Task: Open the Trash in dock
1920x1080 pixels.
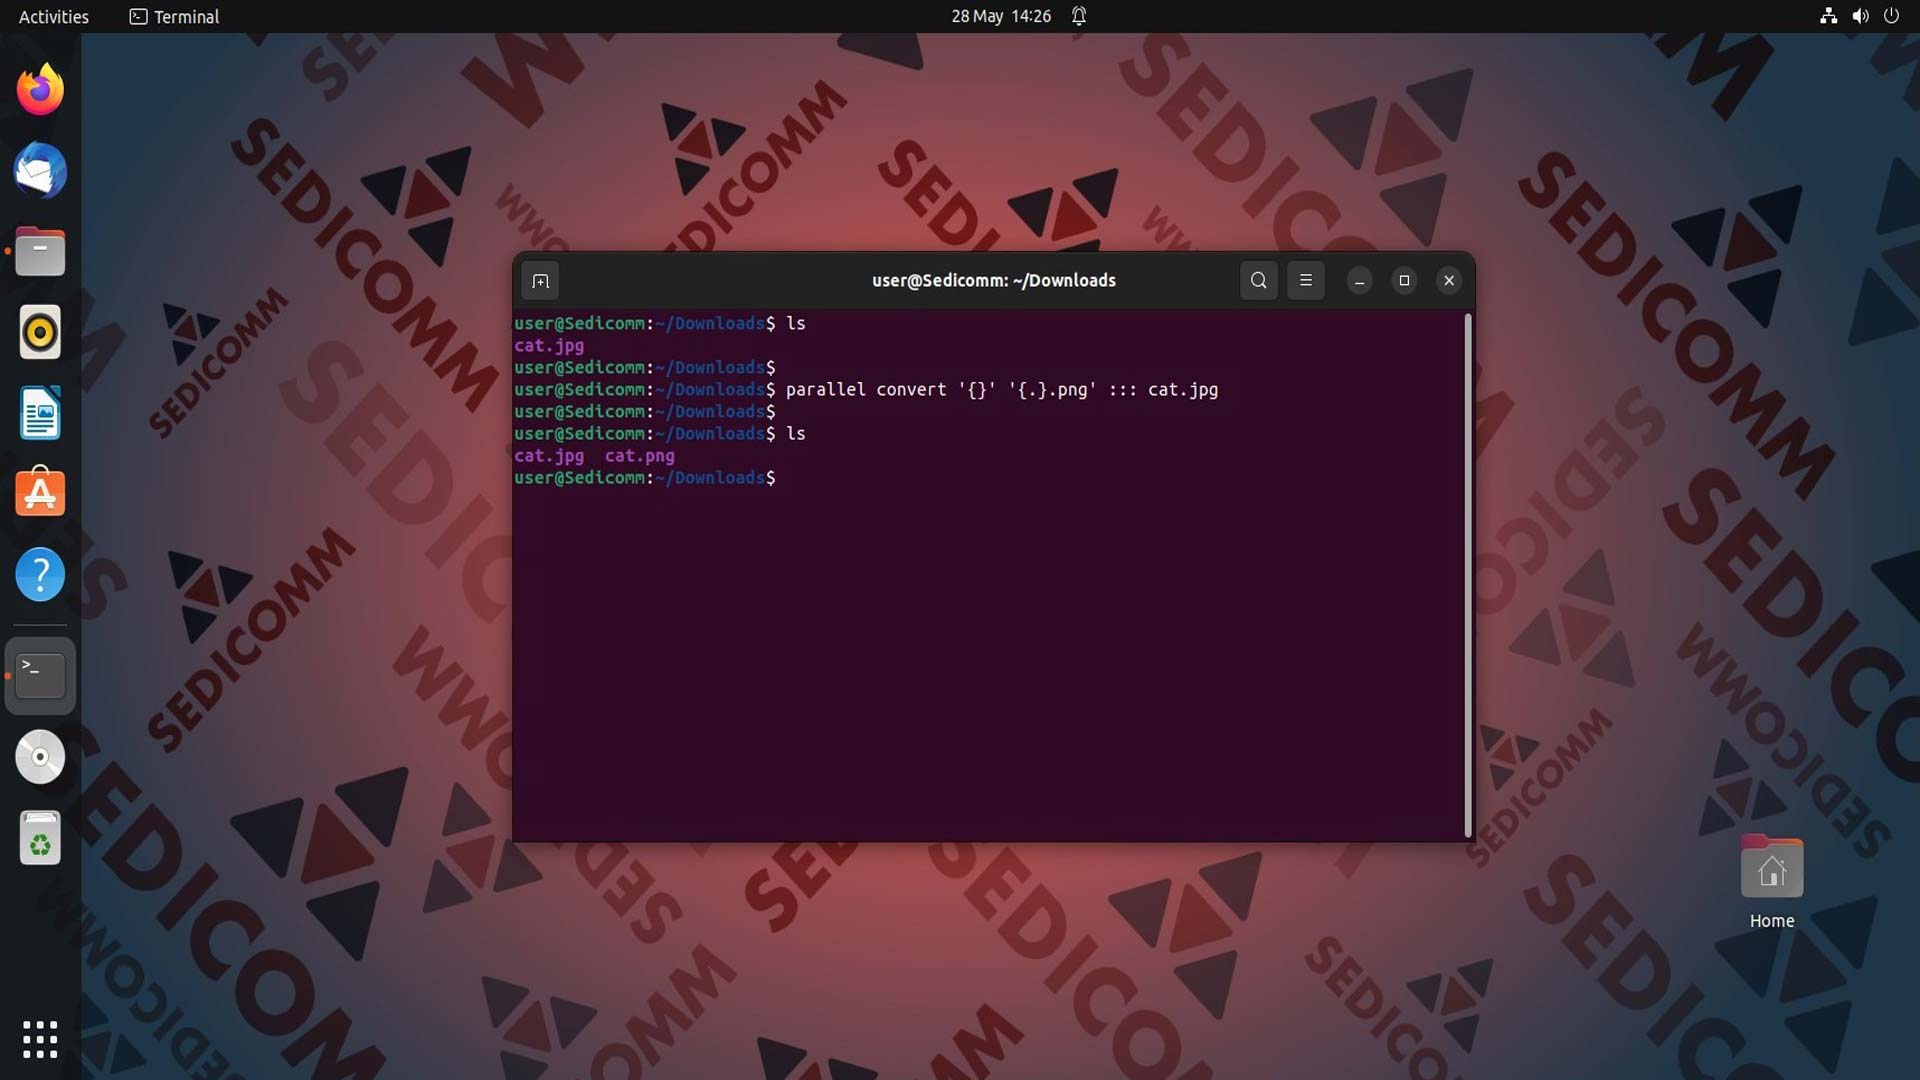Action: coord(40,838)
